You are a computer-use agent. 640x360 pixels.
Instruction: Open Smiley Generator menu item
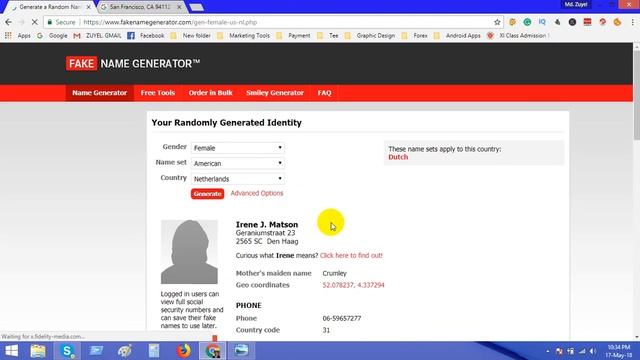click(275, 93)
